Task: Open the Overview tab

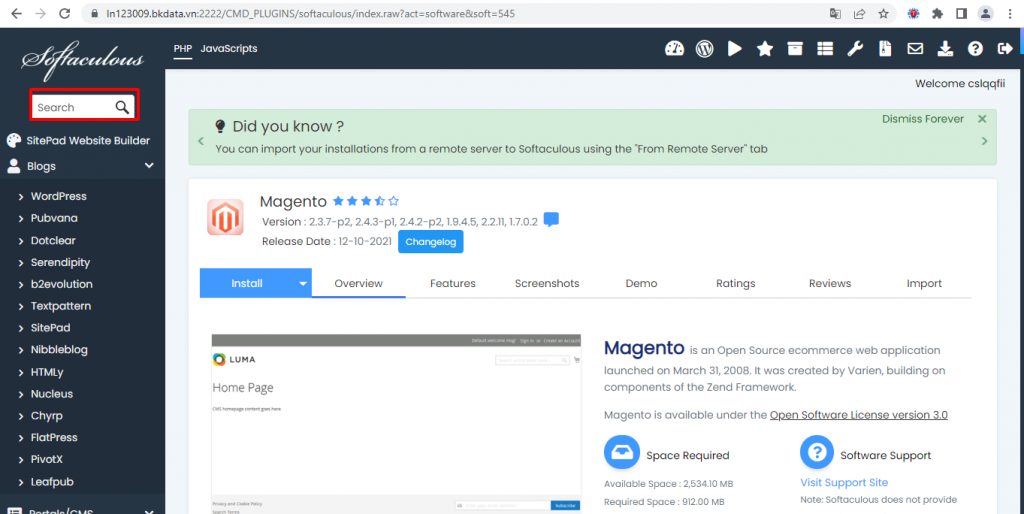Action: point(359,283)
